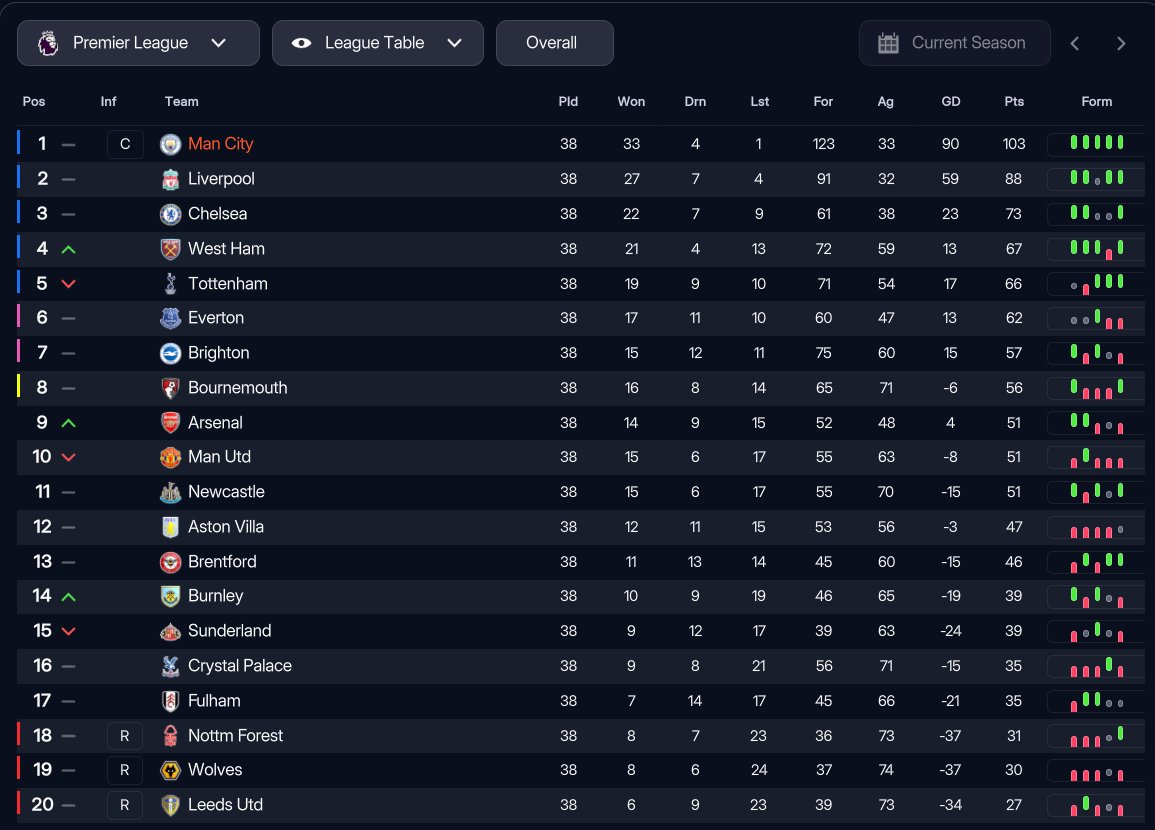Click Man City's form indicator bars
Image resolution: width=1155 pixels, height=830 pixels.
pos(1096,144)
